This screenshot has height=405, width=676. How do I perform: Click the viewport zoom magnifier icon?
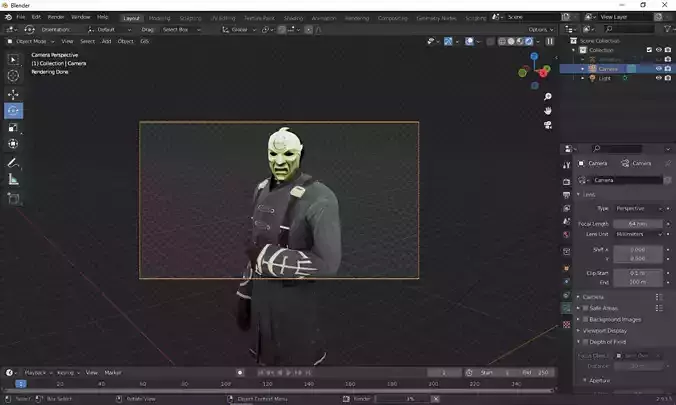pyautogui.click(x=548, y=97)
